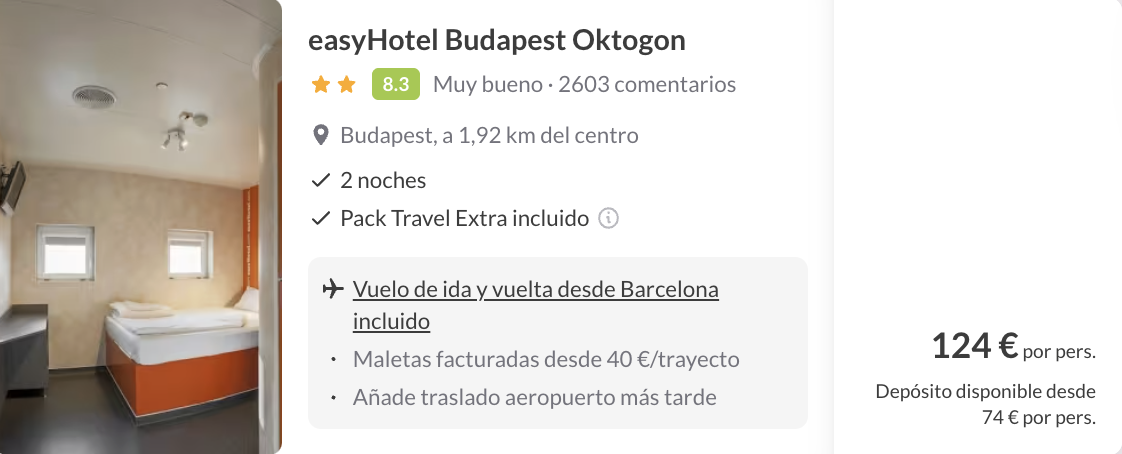Click 'Maletas facturadas desde 40 €/trayecto' line
The image size is (1122, 454).
point(546,359)
